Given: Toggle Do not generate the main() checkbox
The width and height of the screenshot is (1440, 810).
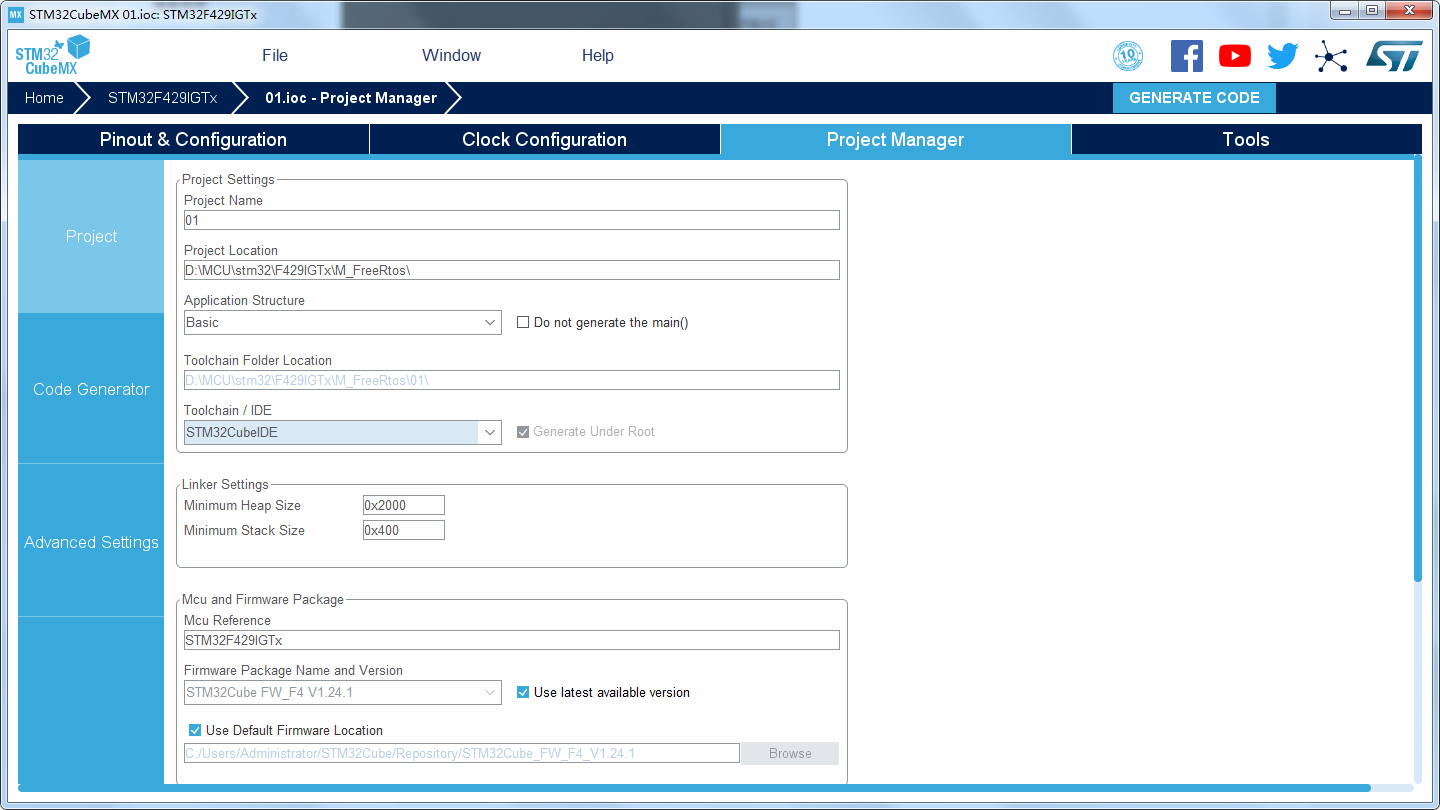Looking at the screenshot, I should click(x=523, y=322).
